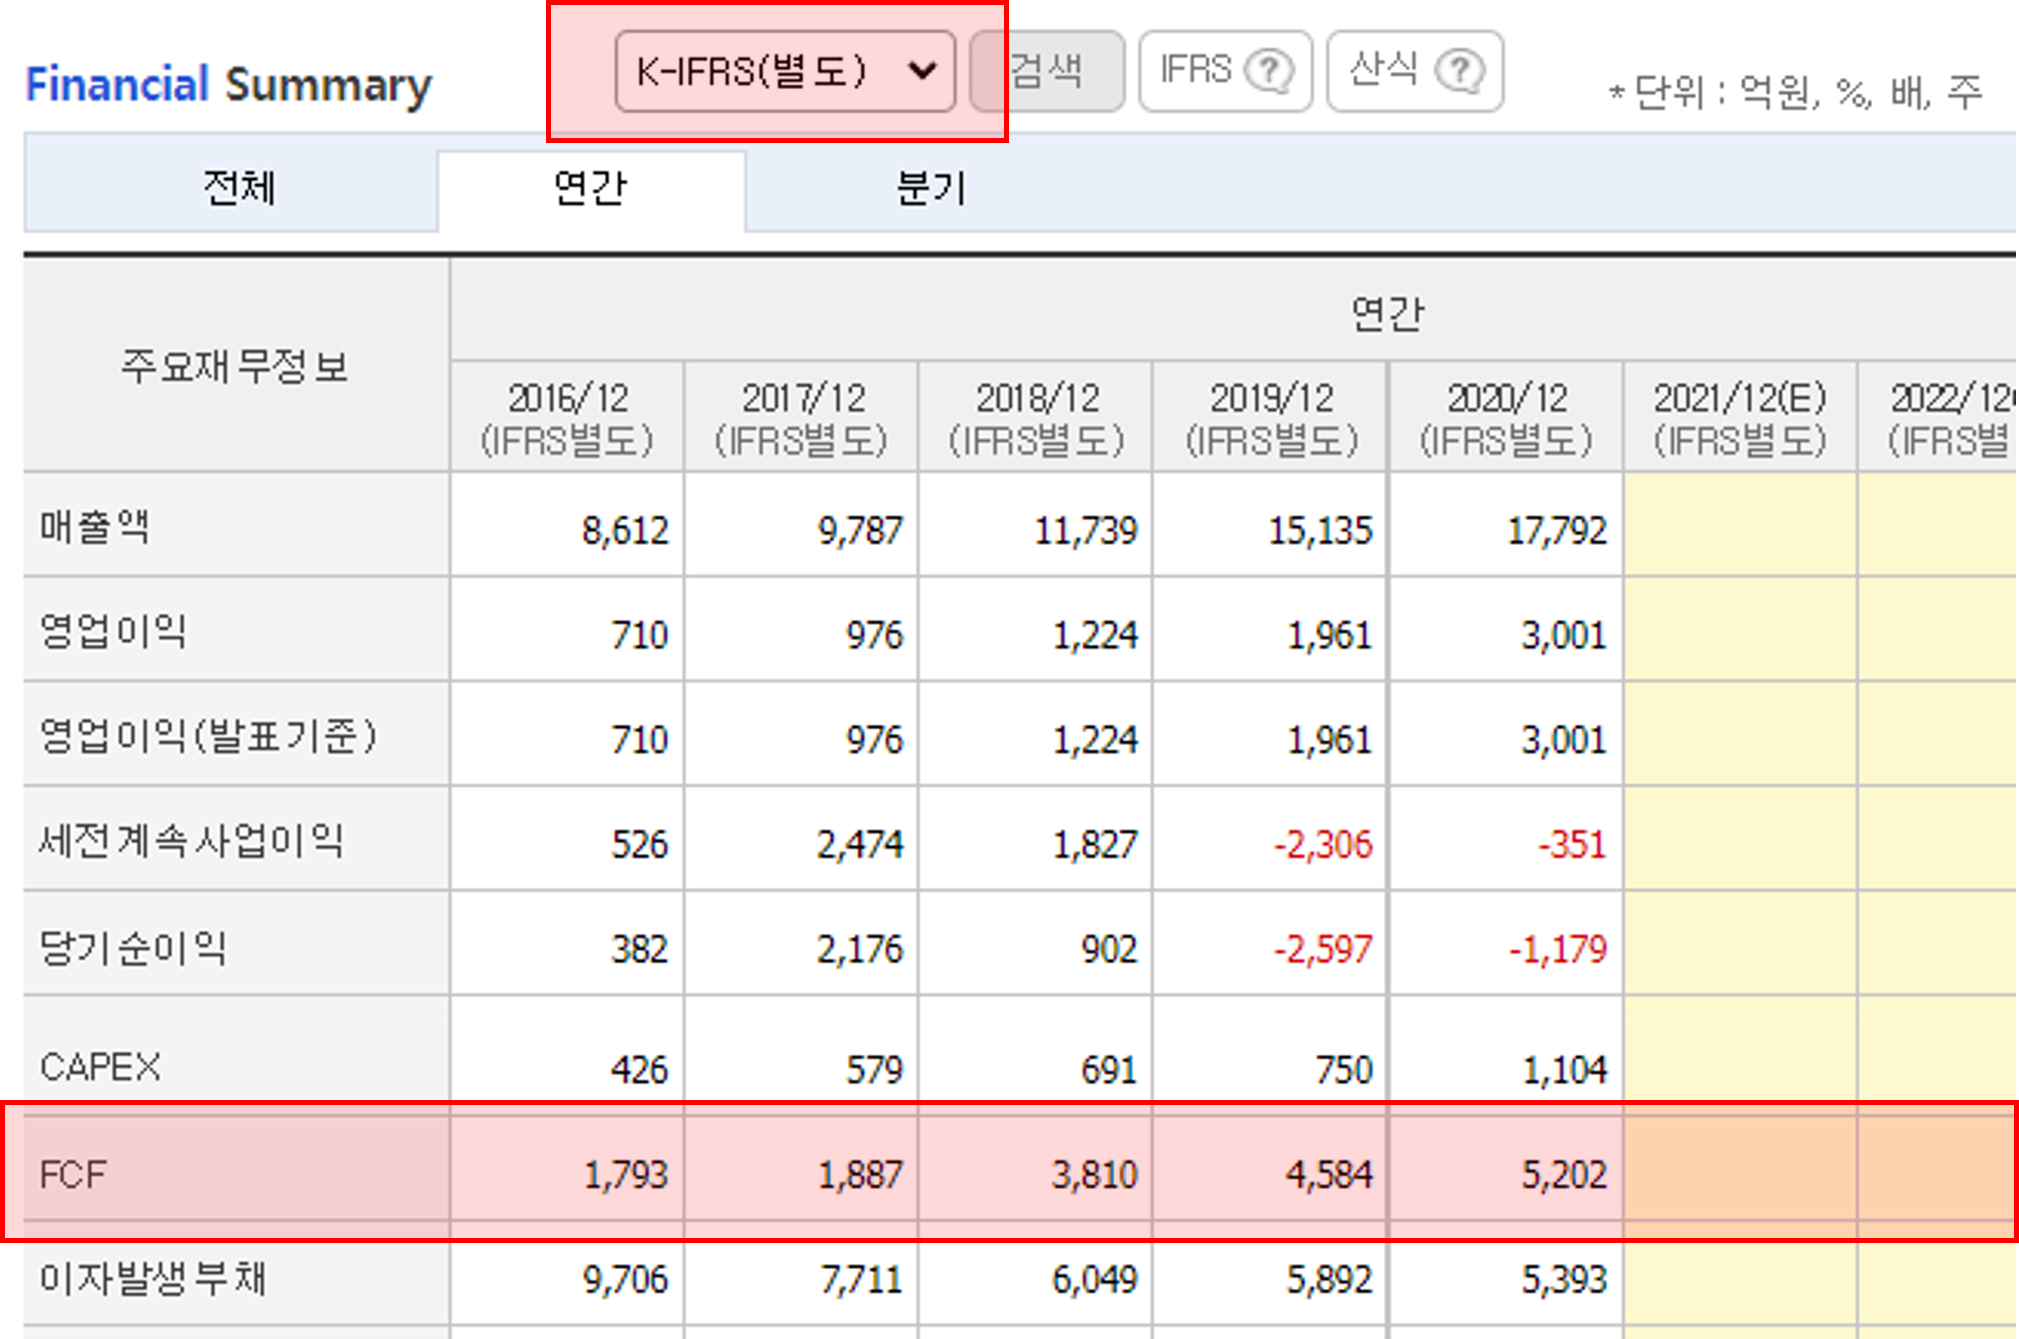This screenshot has width=2019, height=1339.
Task: Click the 2016/12 column header
Action: (567, 418)
